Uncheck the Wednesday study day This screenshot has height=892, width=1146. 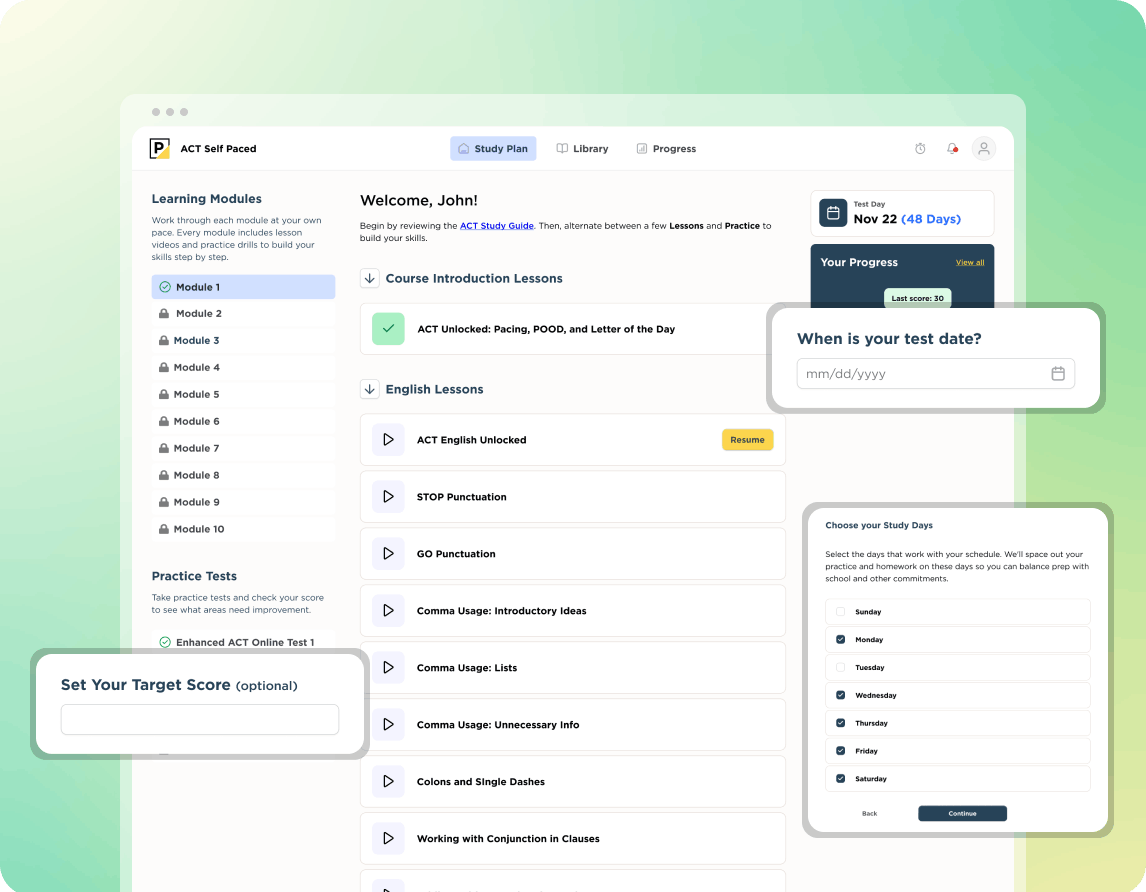840,695
